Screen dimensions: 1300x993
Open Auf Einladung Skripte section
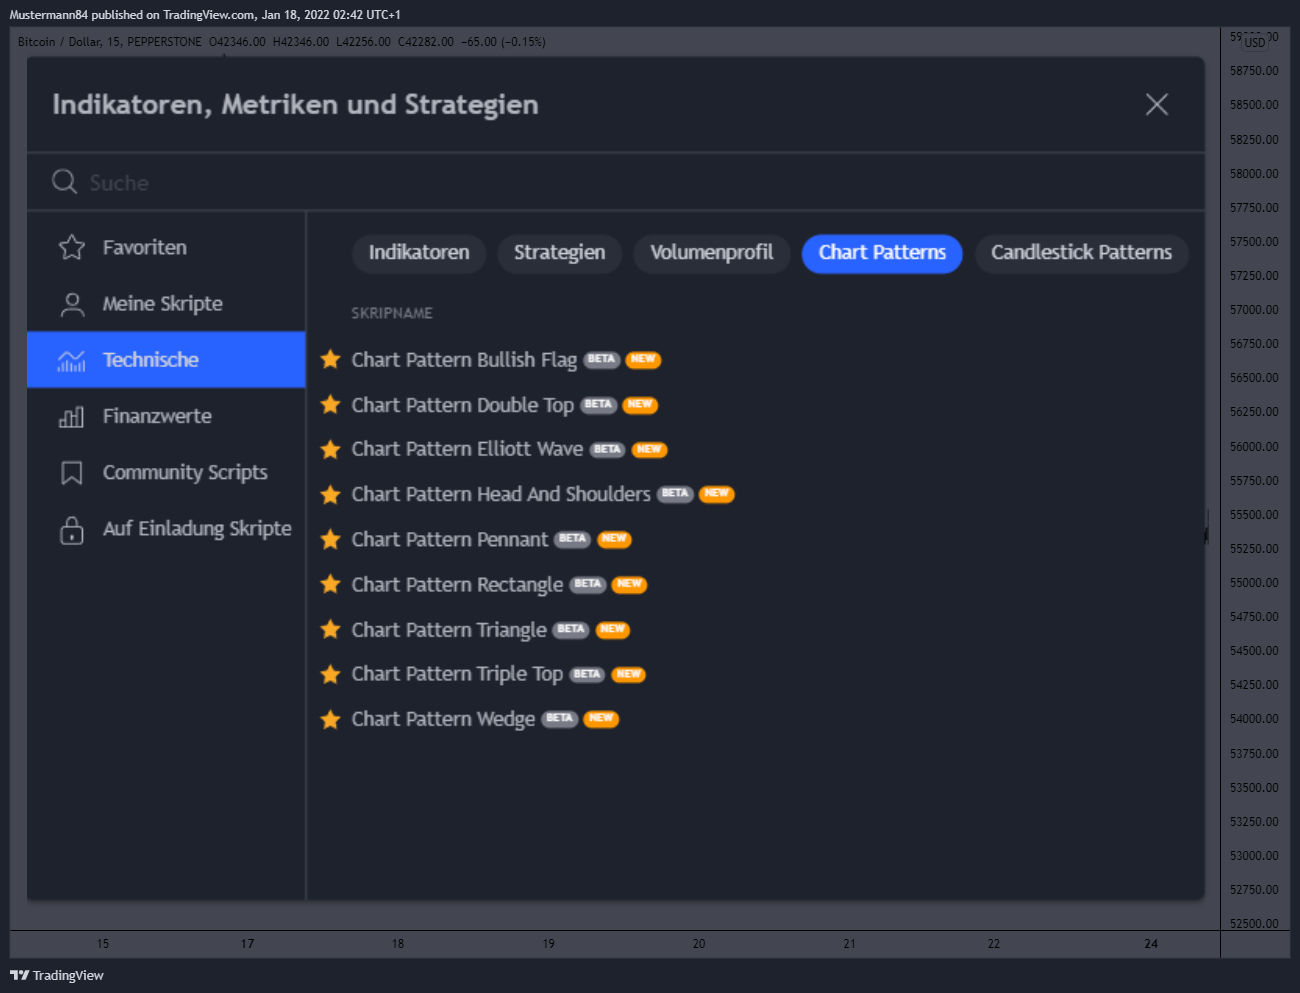[166, 528]
